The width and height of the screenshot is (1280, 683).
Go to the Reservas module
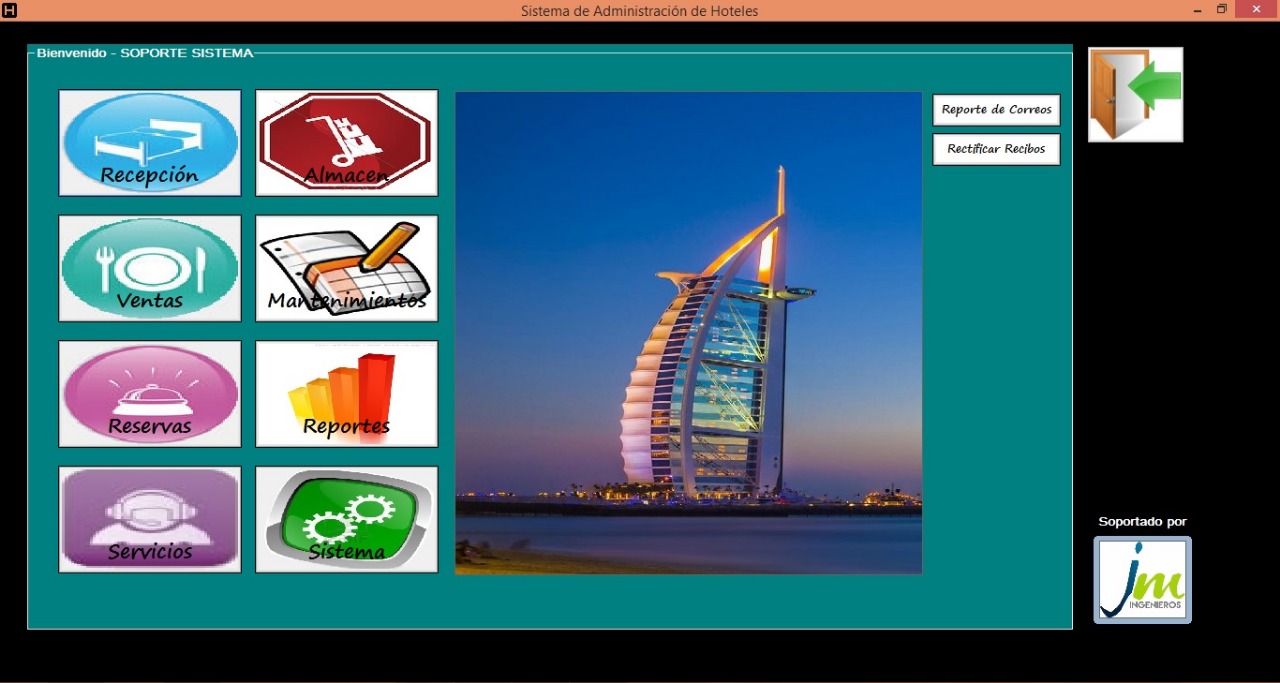click(150, 393)
